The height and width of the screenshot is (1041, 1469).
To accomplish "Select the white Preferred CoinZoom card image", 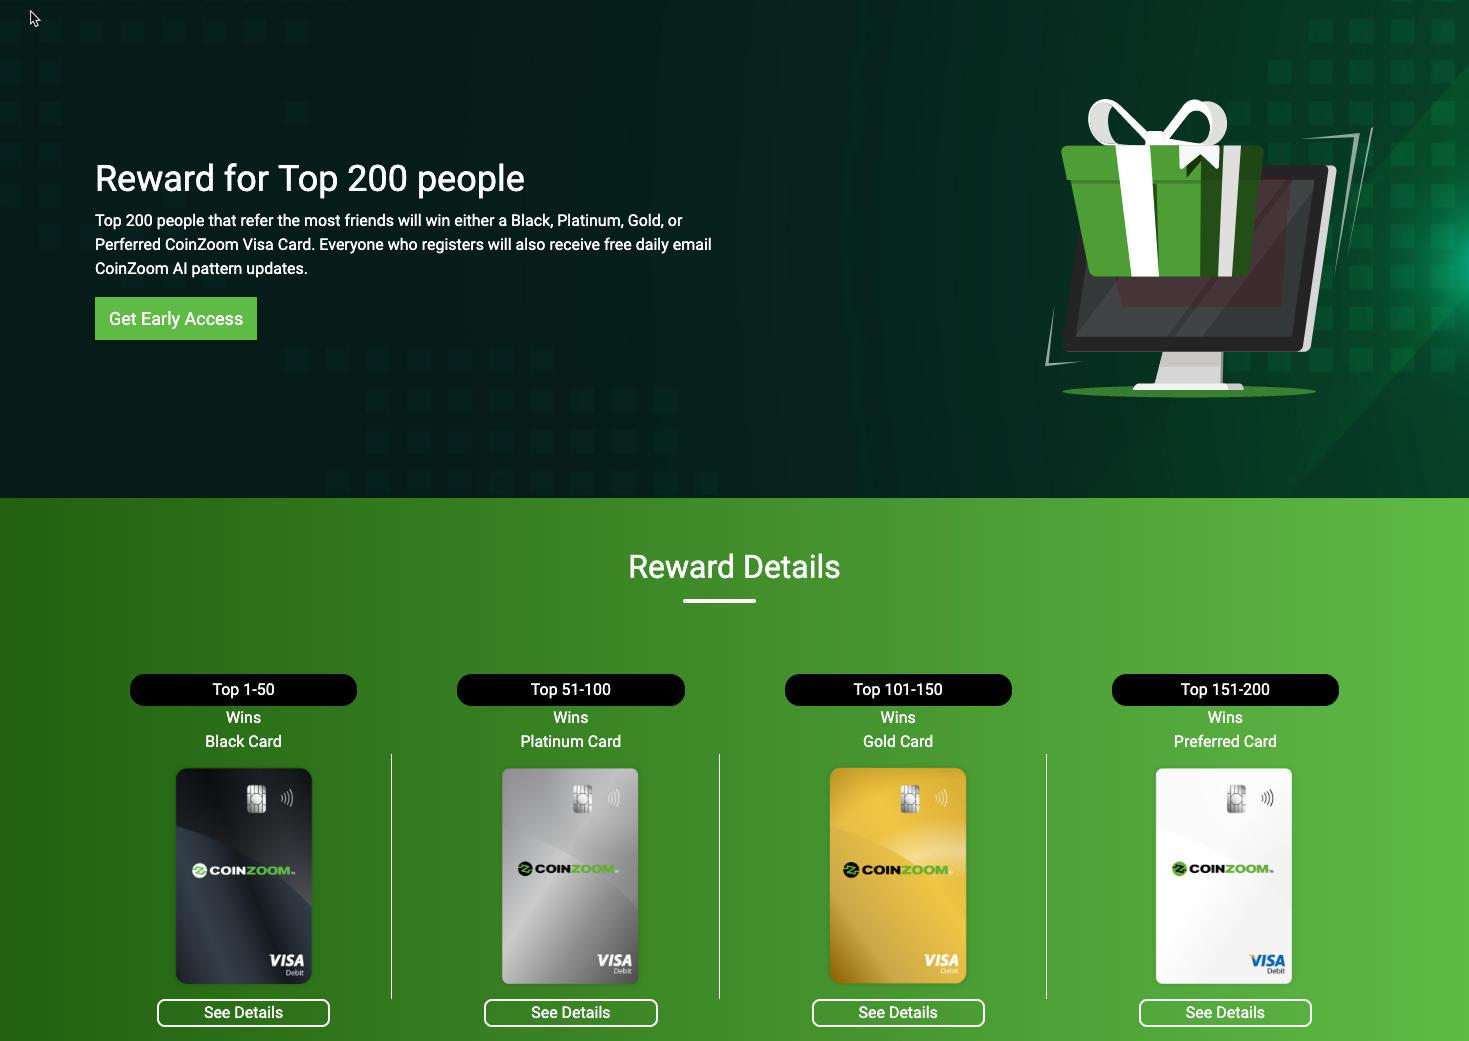I will pos(1224,876).
